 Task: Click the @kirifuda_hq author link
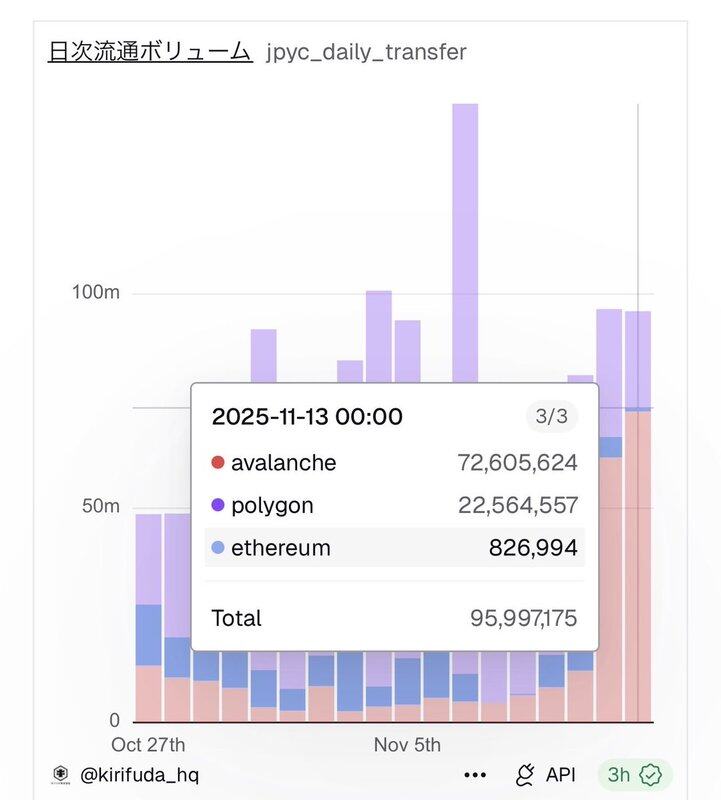tap(139, 774)
